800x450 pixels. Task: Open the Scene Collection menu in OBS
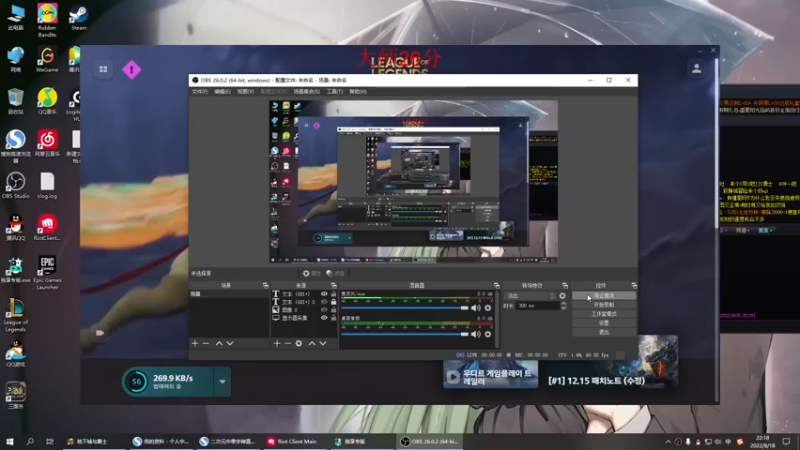pos(307,91)
